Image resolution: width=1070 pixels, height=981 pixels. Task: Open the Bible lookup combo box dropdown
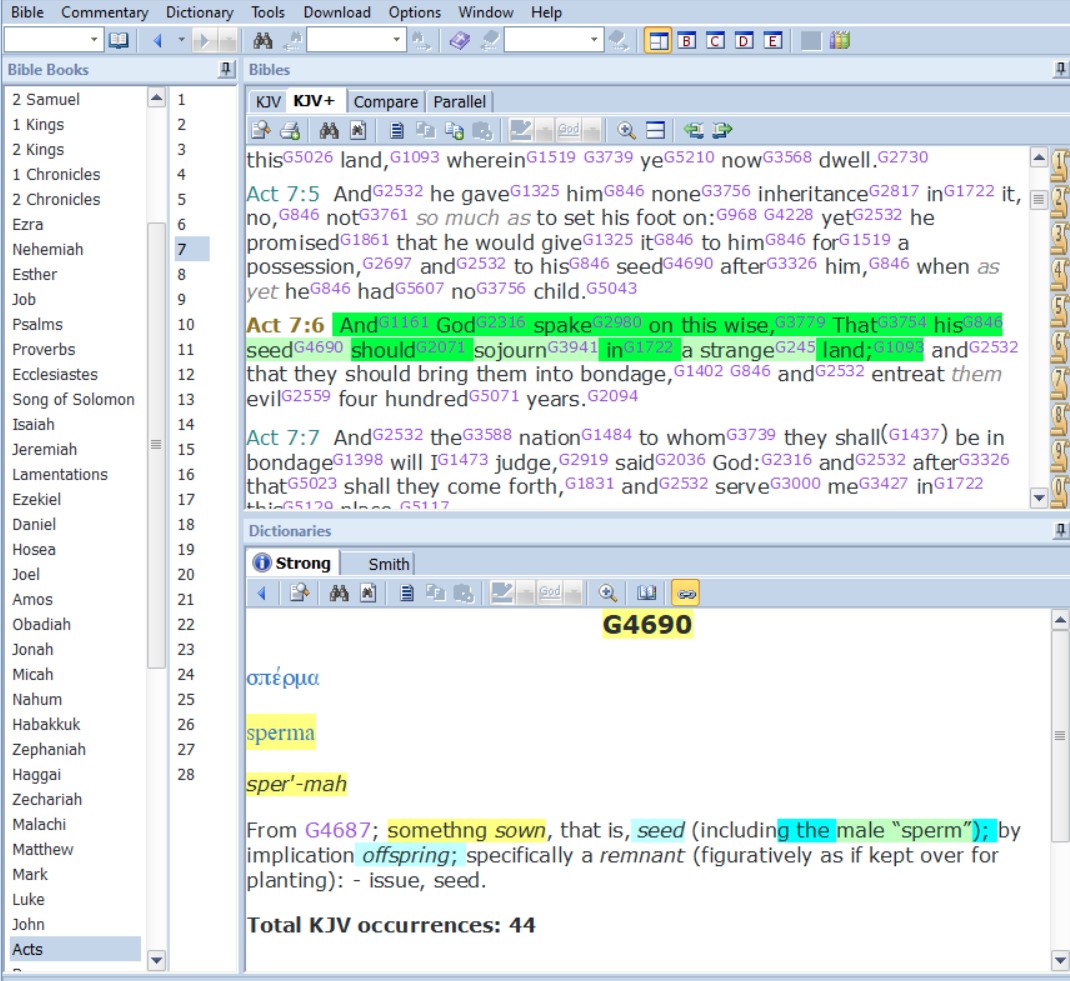(x=94, y=40)
